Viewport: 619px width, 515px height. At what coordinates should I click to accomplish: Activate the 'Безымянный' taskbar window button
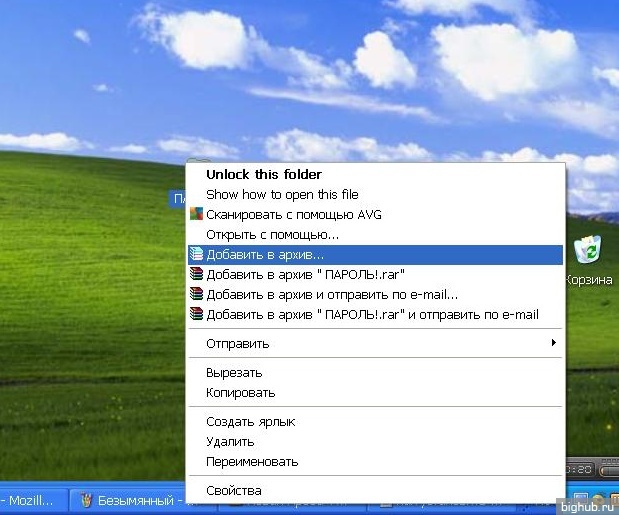[x=130, y=500]
